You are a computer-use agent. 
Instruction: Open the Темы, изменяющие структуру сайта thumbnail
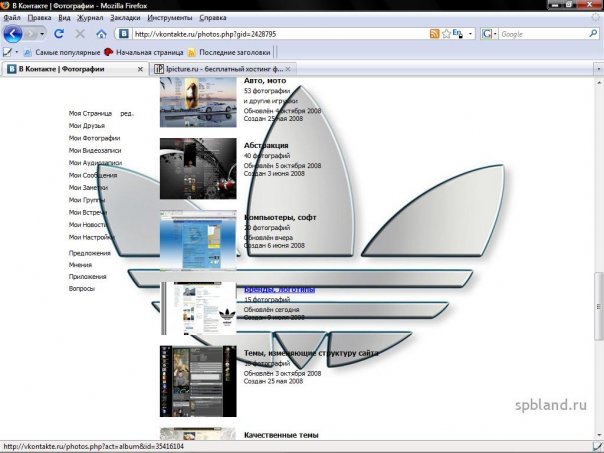[198, 381]
